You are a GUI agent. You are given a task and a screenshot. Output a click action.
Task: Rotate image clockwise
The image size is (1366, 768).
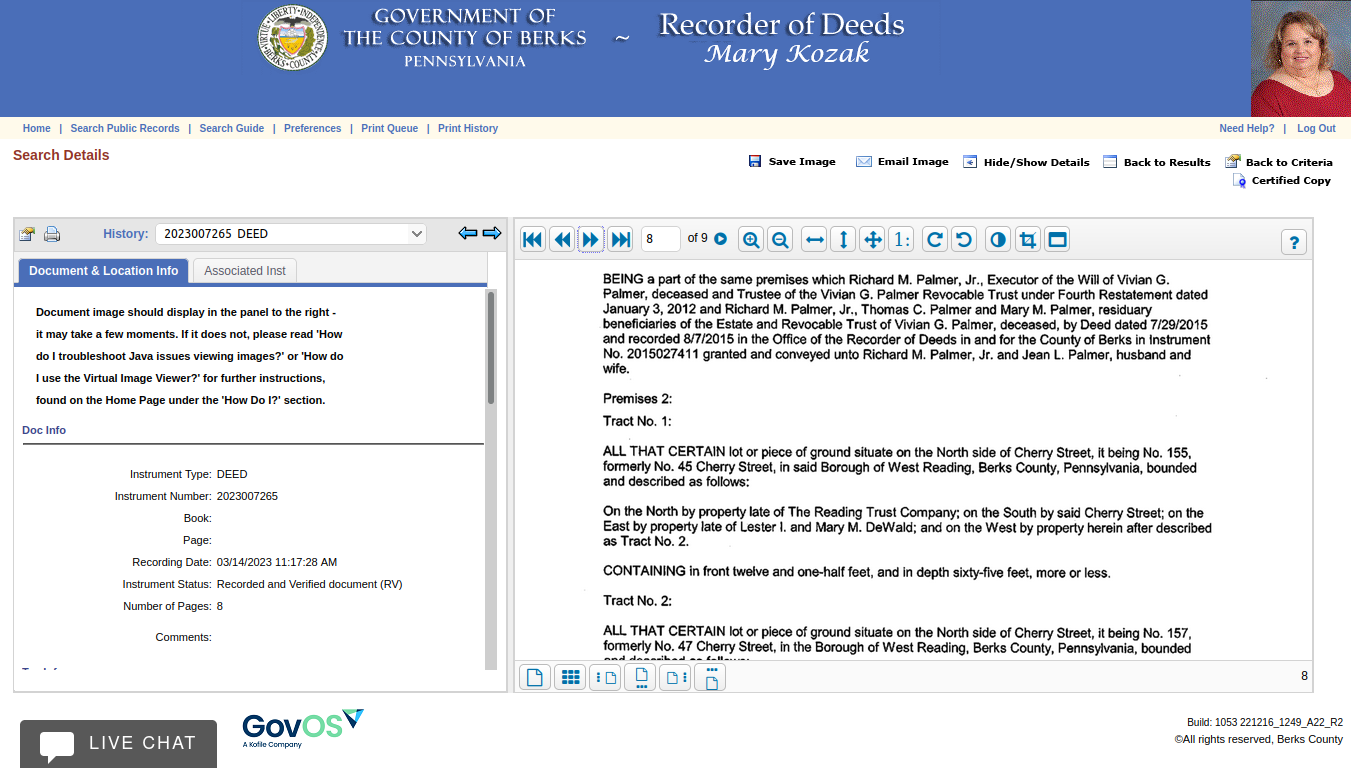click(935, 240)
